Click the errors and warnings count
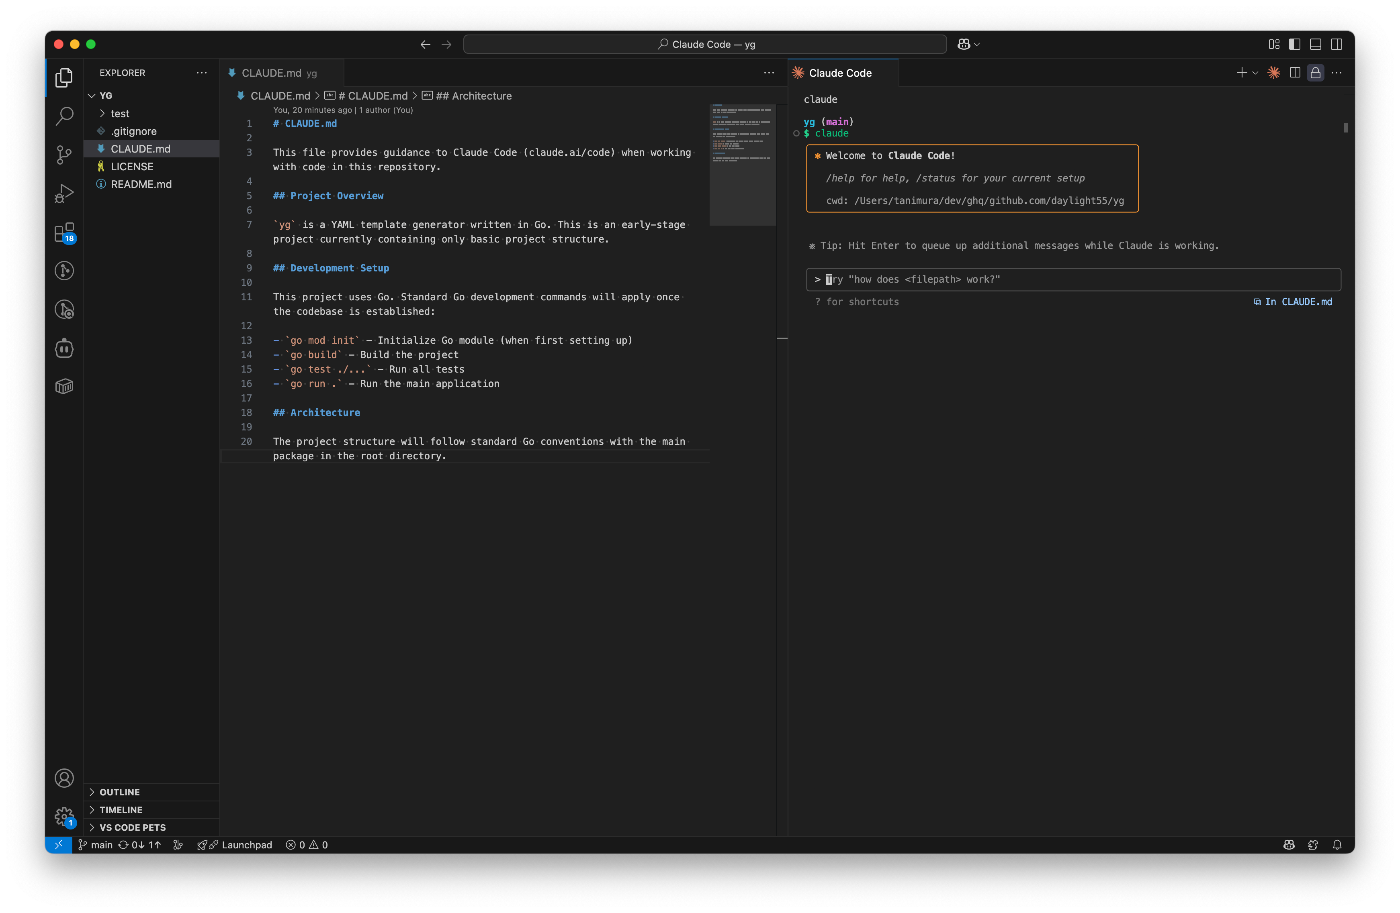 click(x=307, y=845)
